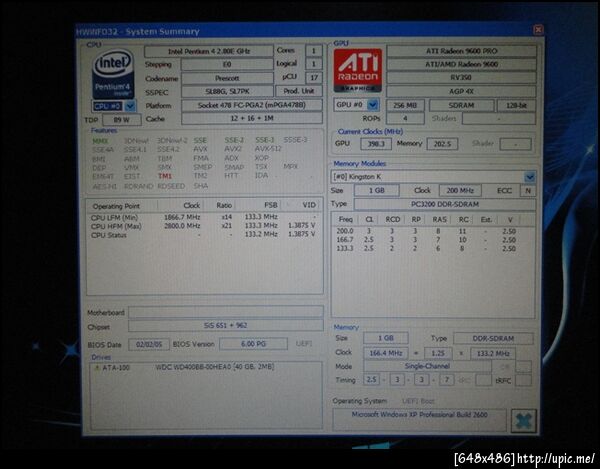Viewport: 600px width, 469px height.
Task: Click the SSE feature label
Action: tap(200, 140)
